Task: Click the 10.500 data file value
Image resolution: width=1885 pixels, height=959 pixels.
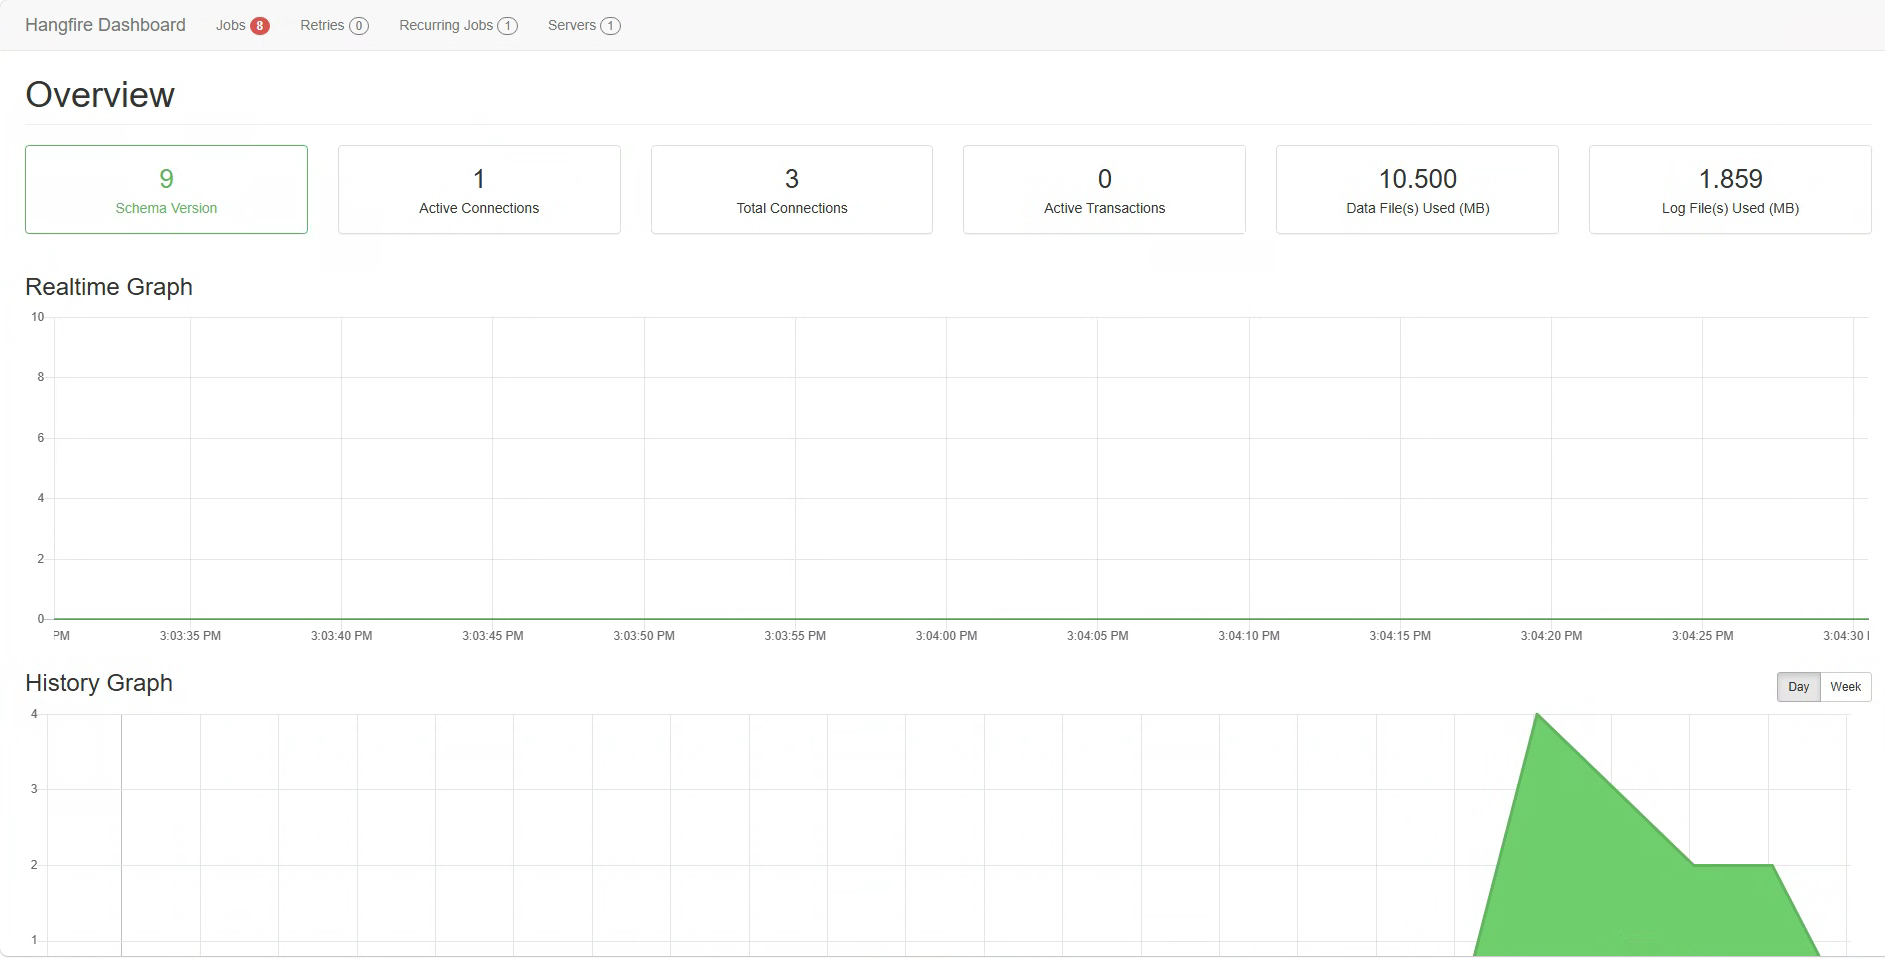Action: (1417, 179)
